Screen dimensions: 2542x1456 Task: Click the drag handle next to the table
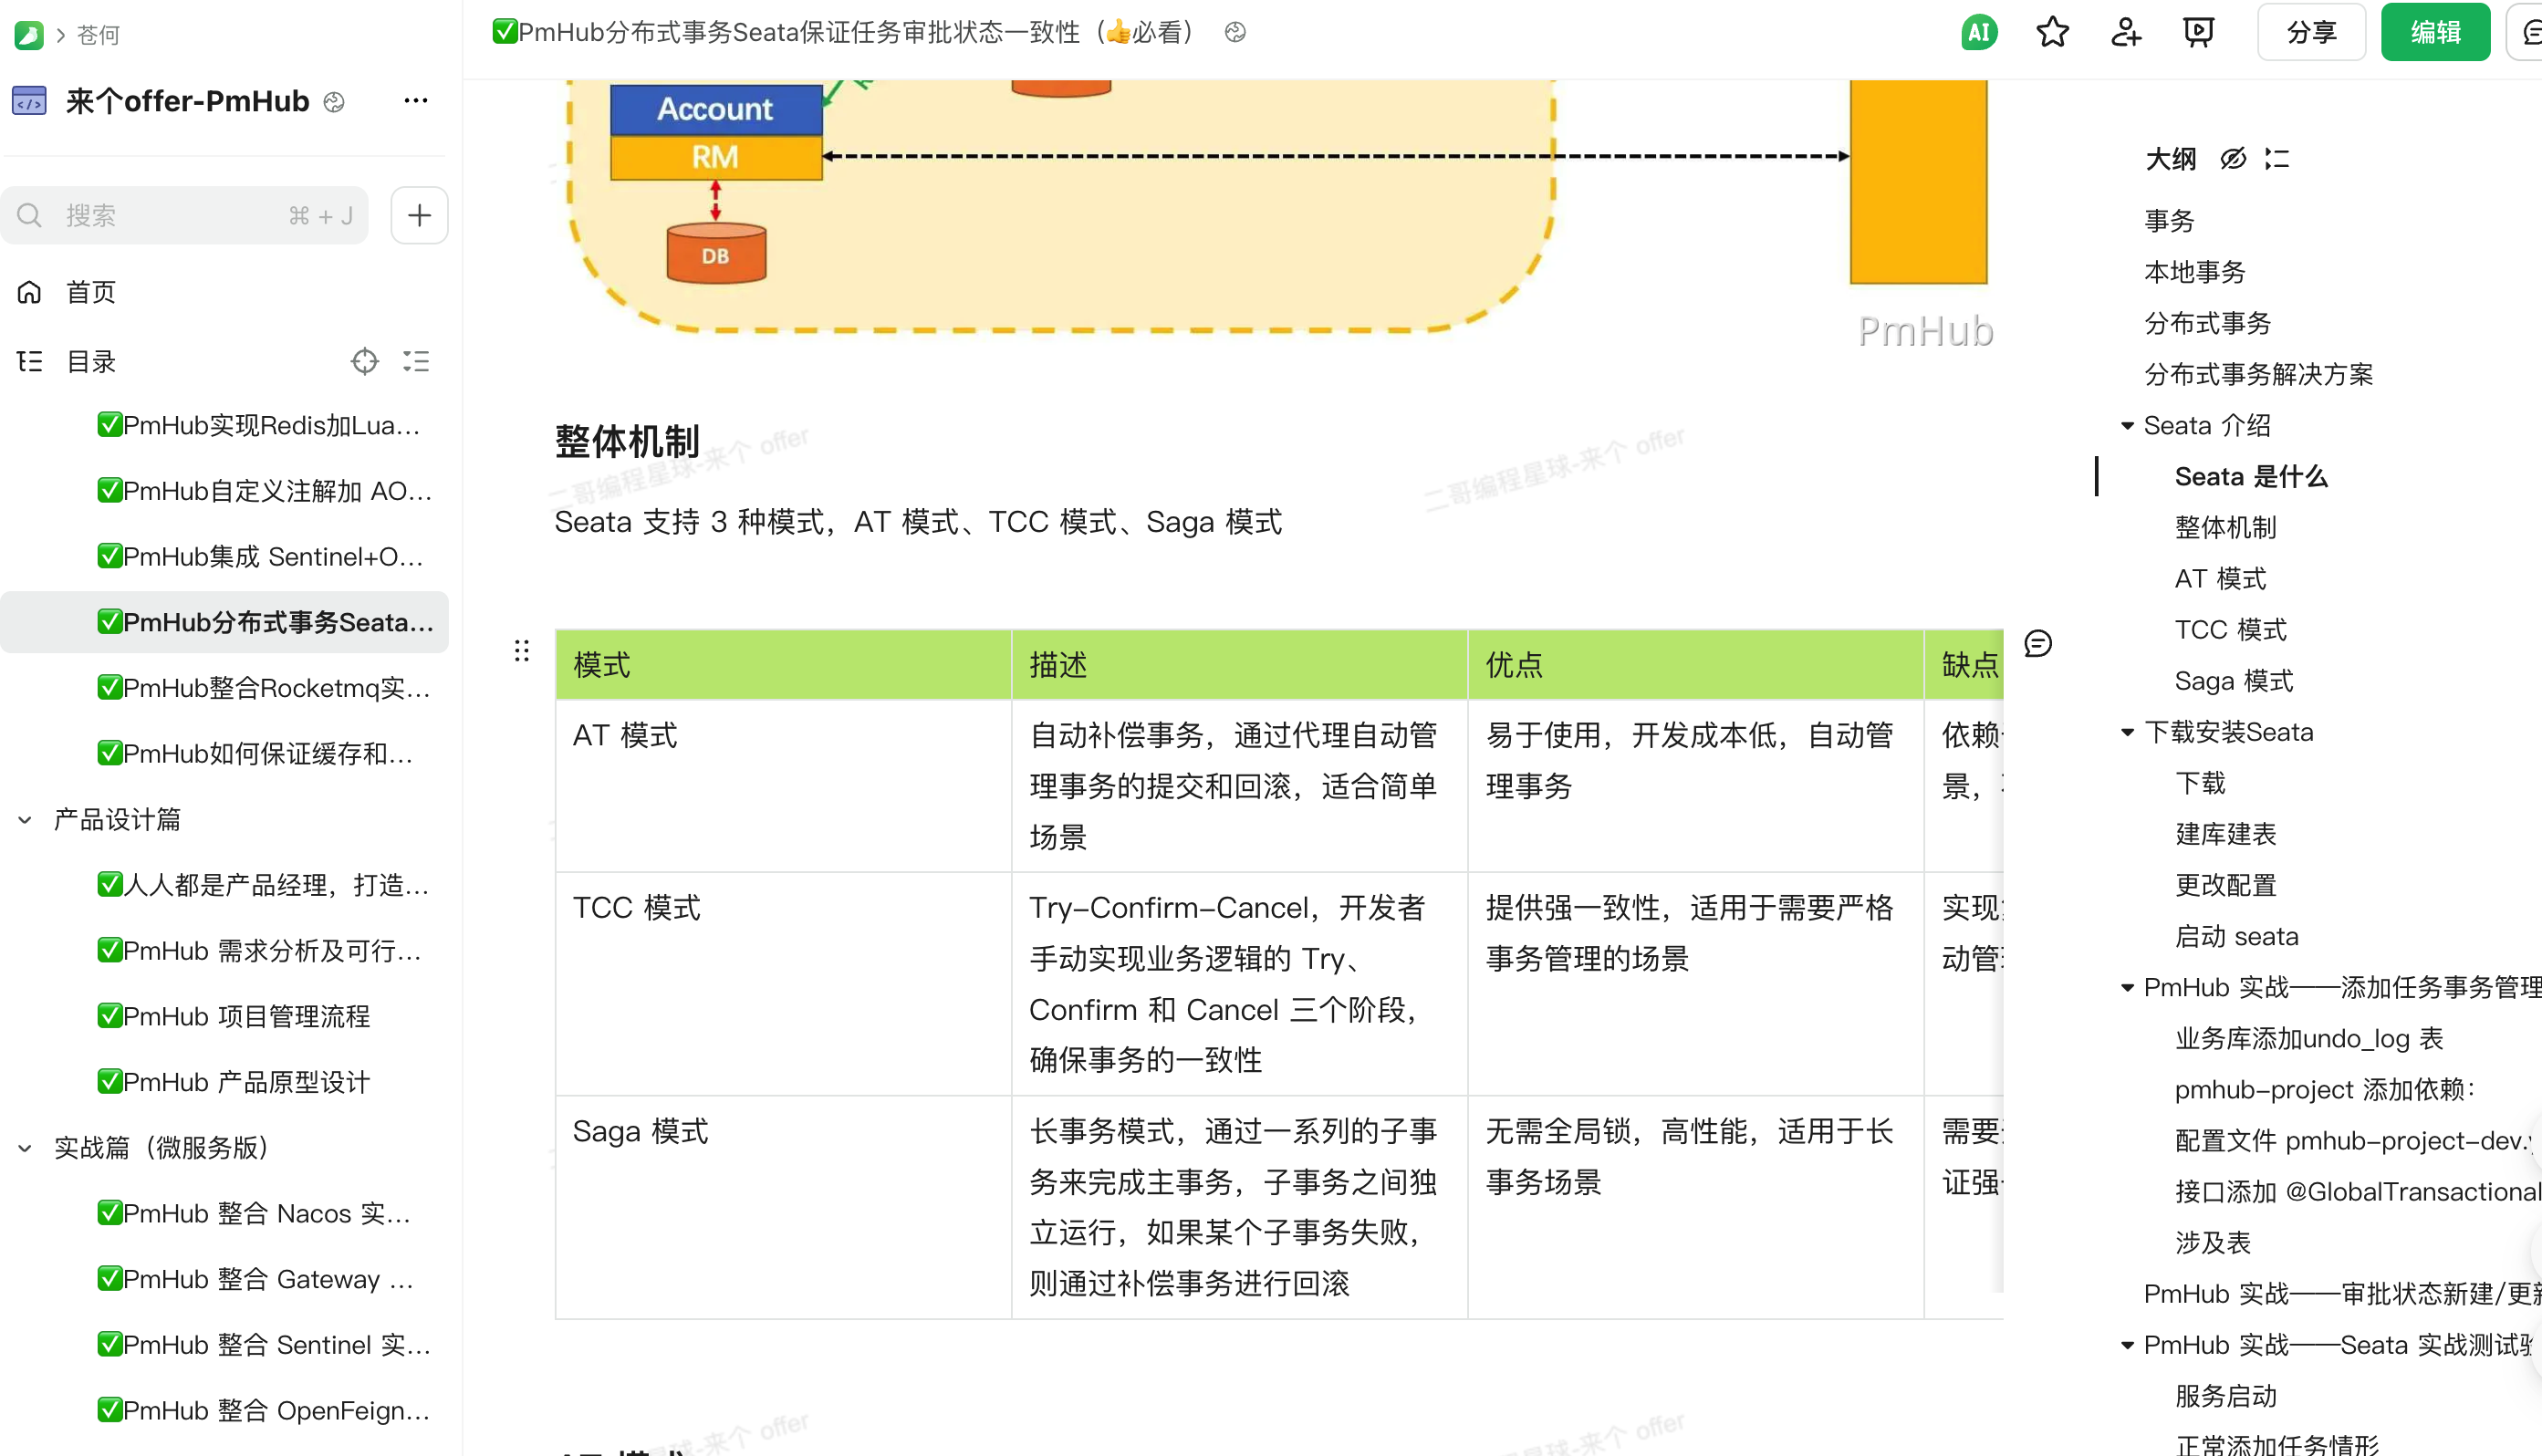521,650
